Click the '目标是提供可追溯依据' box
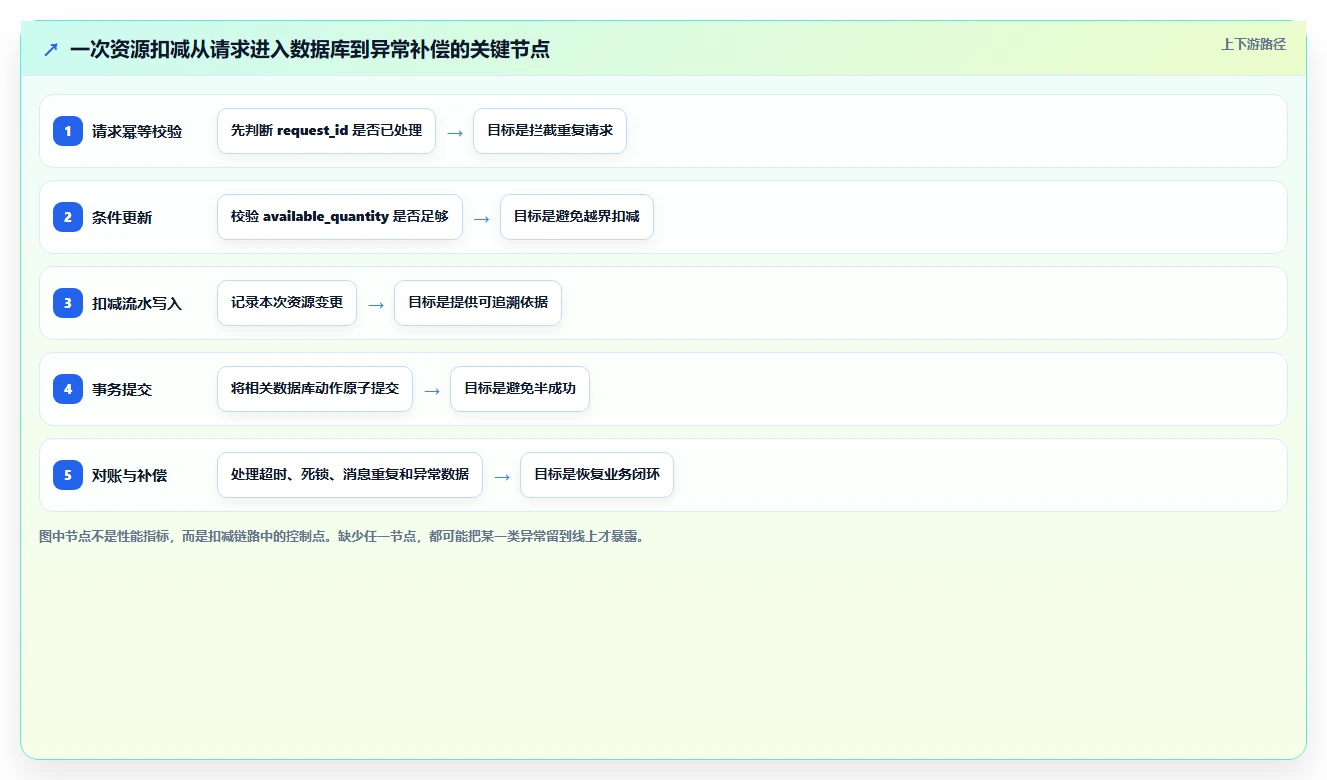Screen dimensions: 1327x780 tap(478, 303)
